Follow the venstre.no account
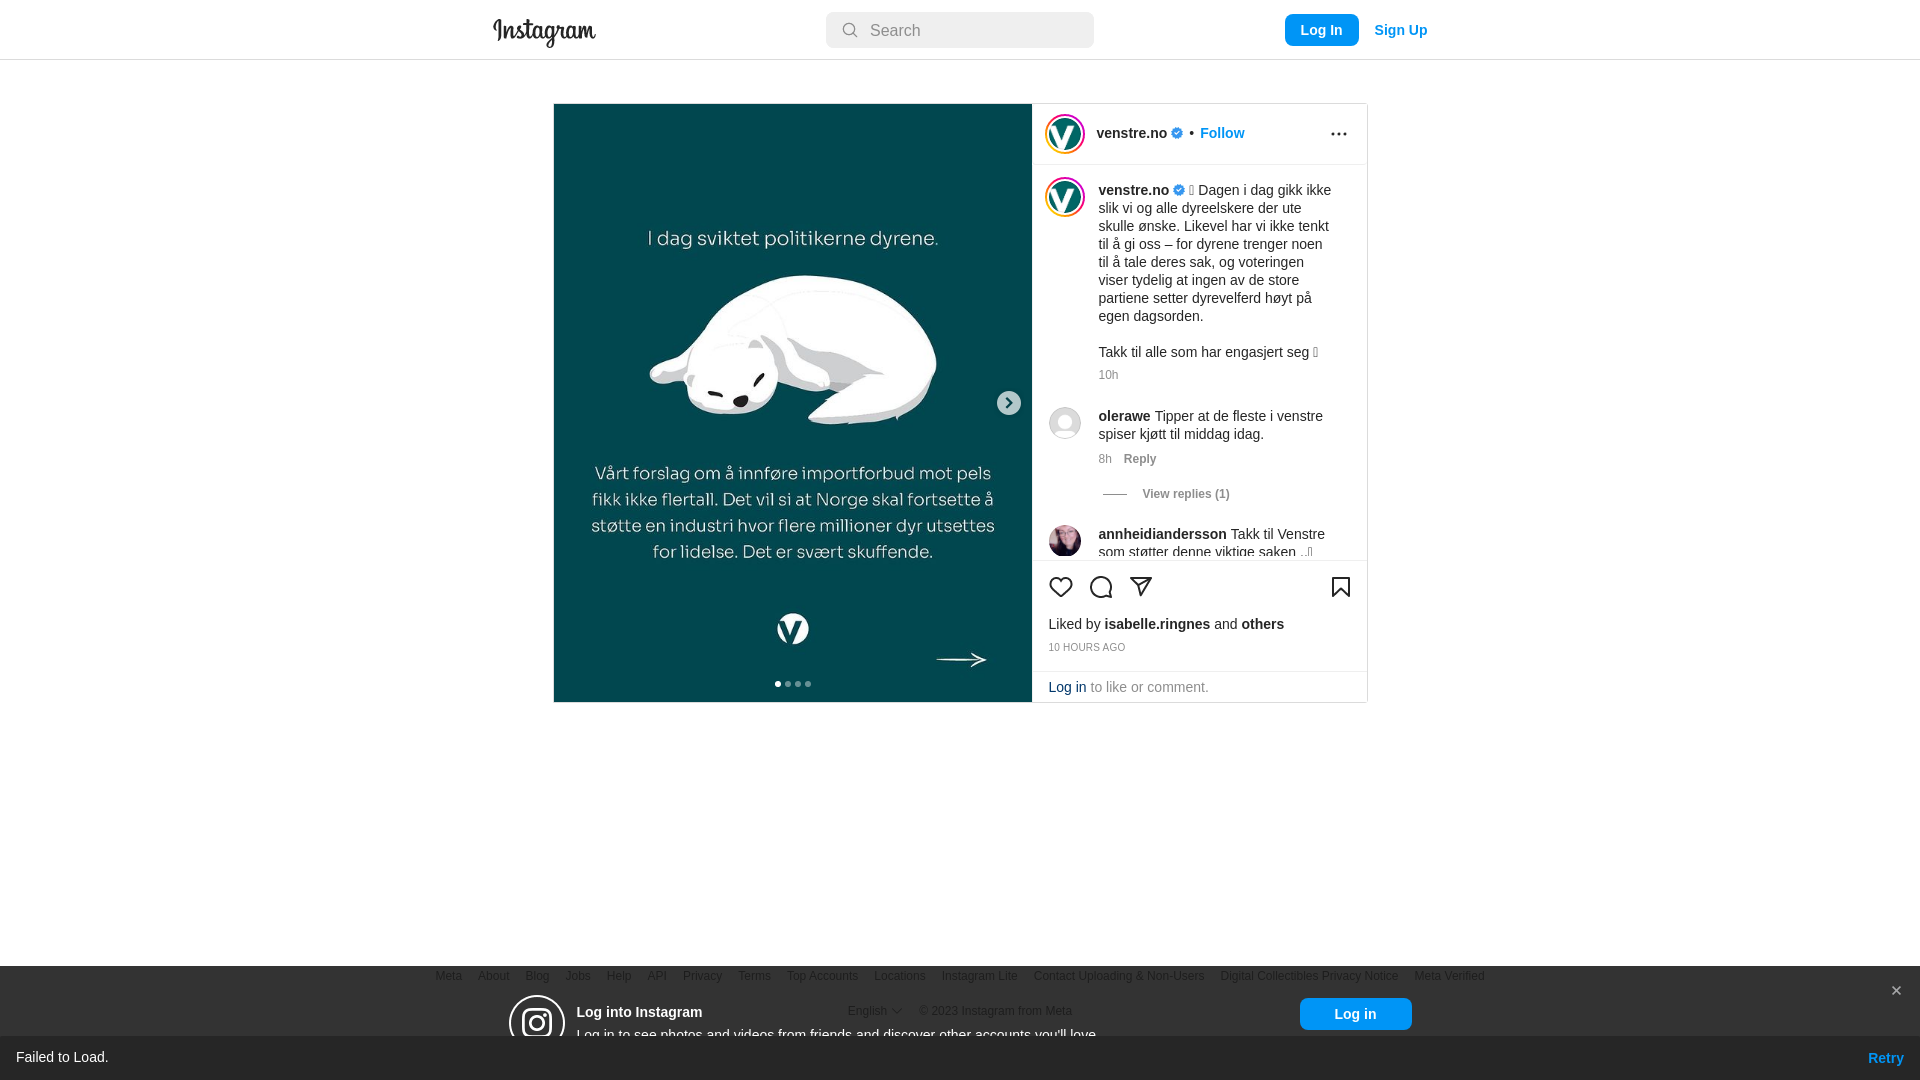The height and width of the screenshot is (1080, 1920). 1221,133
